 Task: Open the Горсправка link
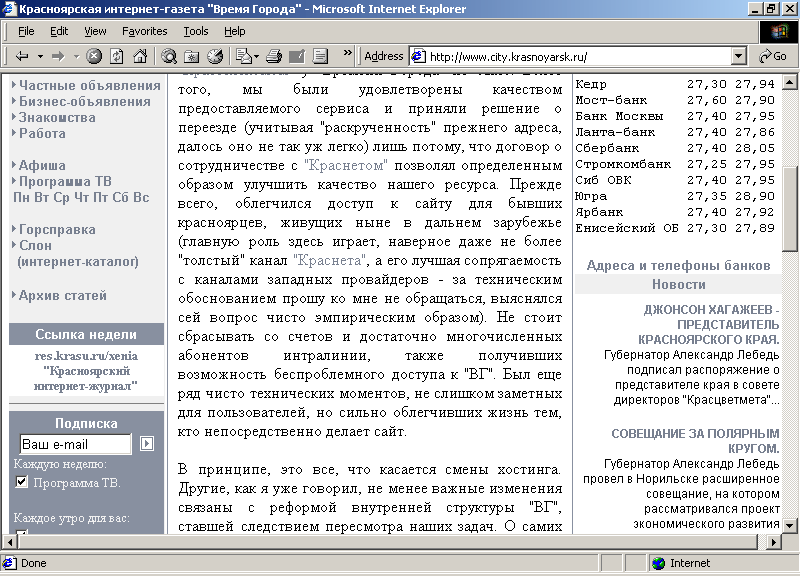pos(57,230)
